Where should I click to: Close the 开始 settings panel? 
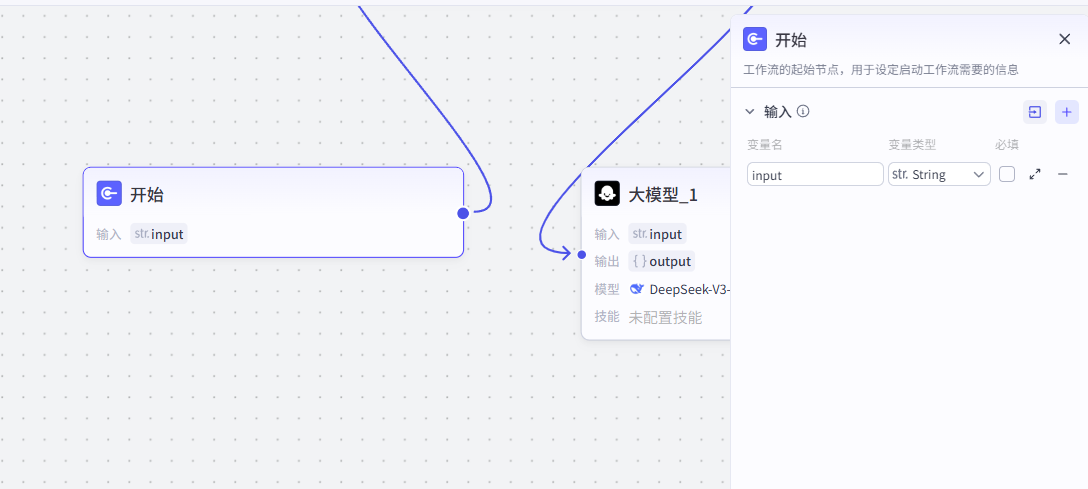click(x=1064, y=39)
